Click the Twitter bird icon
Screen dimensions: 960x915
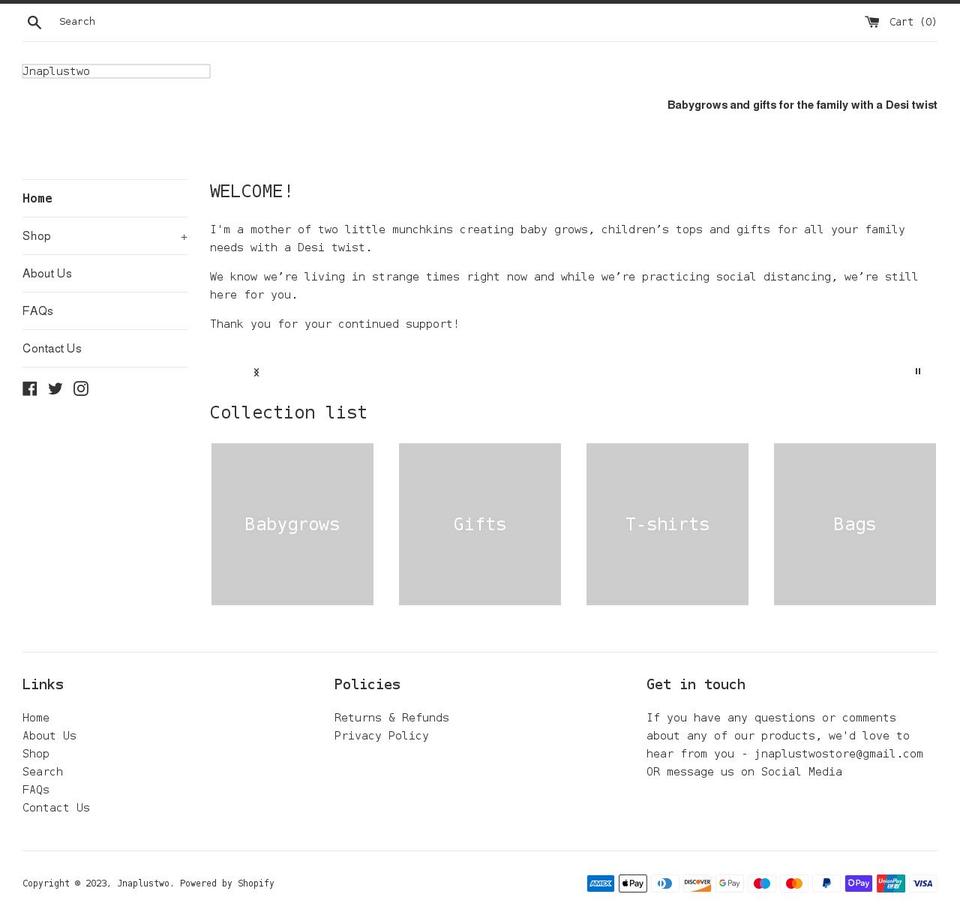[55, 388]
